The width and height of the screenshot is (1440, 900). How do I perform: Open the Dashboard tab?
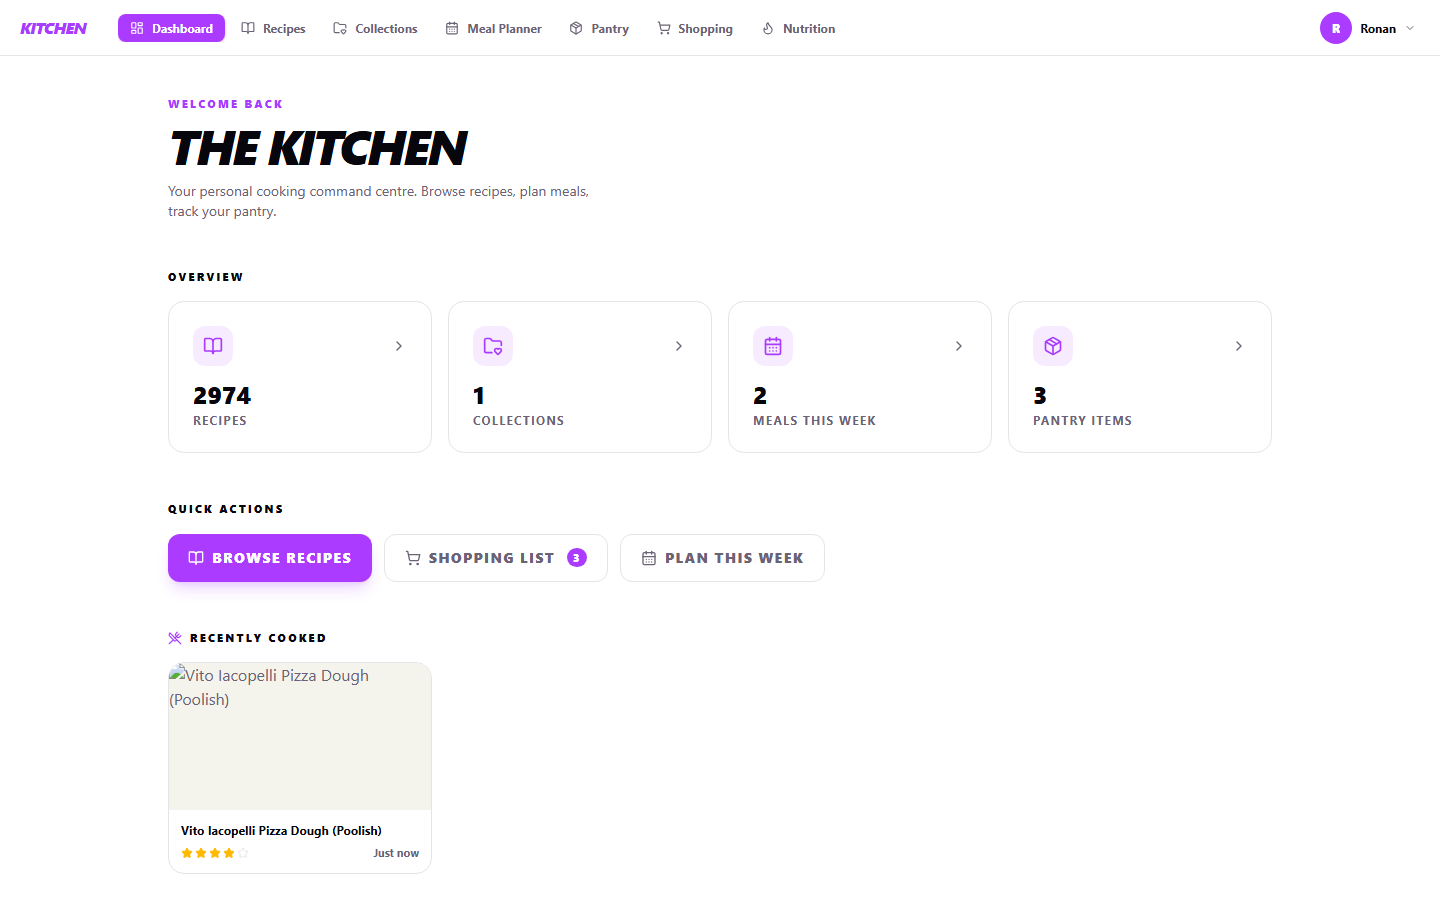pos(172,28)
